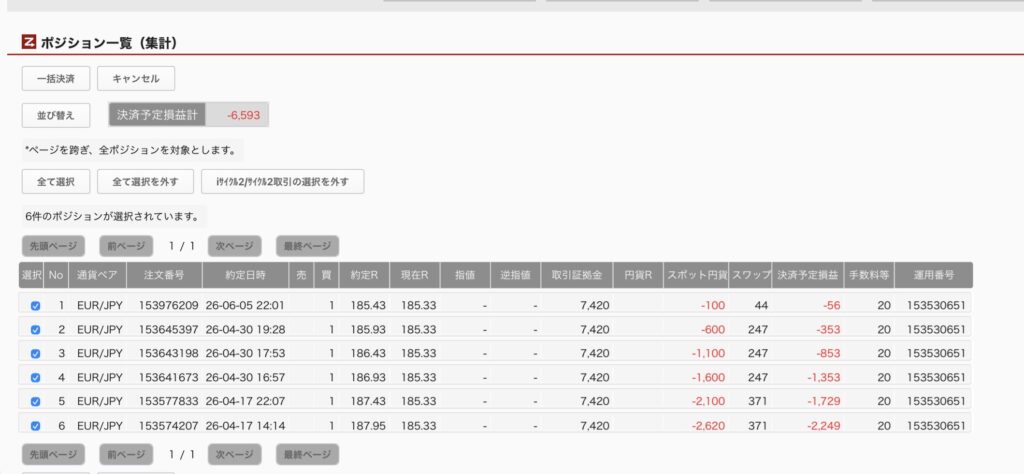Image resolution: width=1024 pixels, height=474 pixels.
Task: Click the 選択 column header
Action: point(31,275)
